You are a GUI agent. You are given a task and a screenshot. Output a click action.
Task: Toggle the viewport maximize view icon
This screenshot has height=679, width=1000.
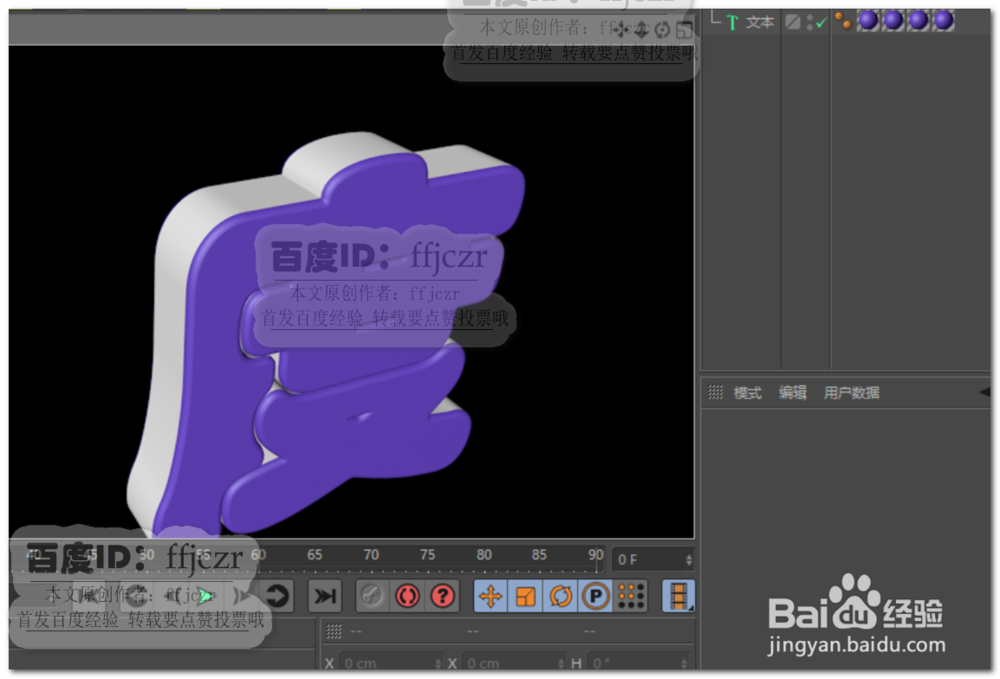[x=684, y=29]
